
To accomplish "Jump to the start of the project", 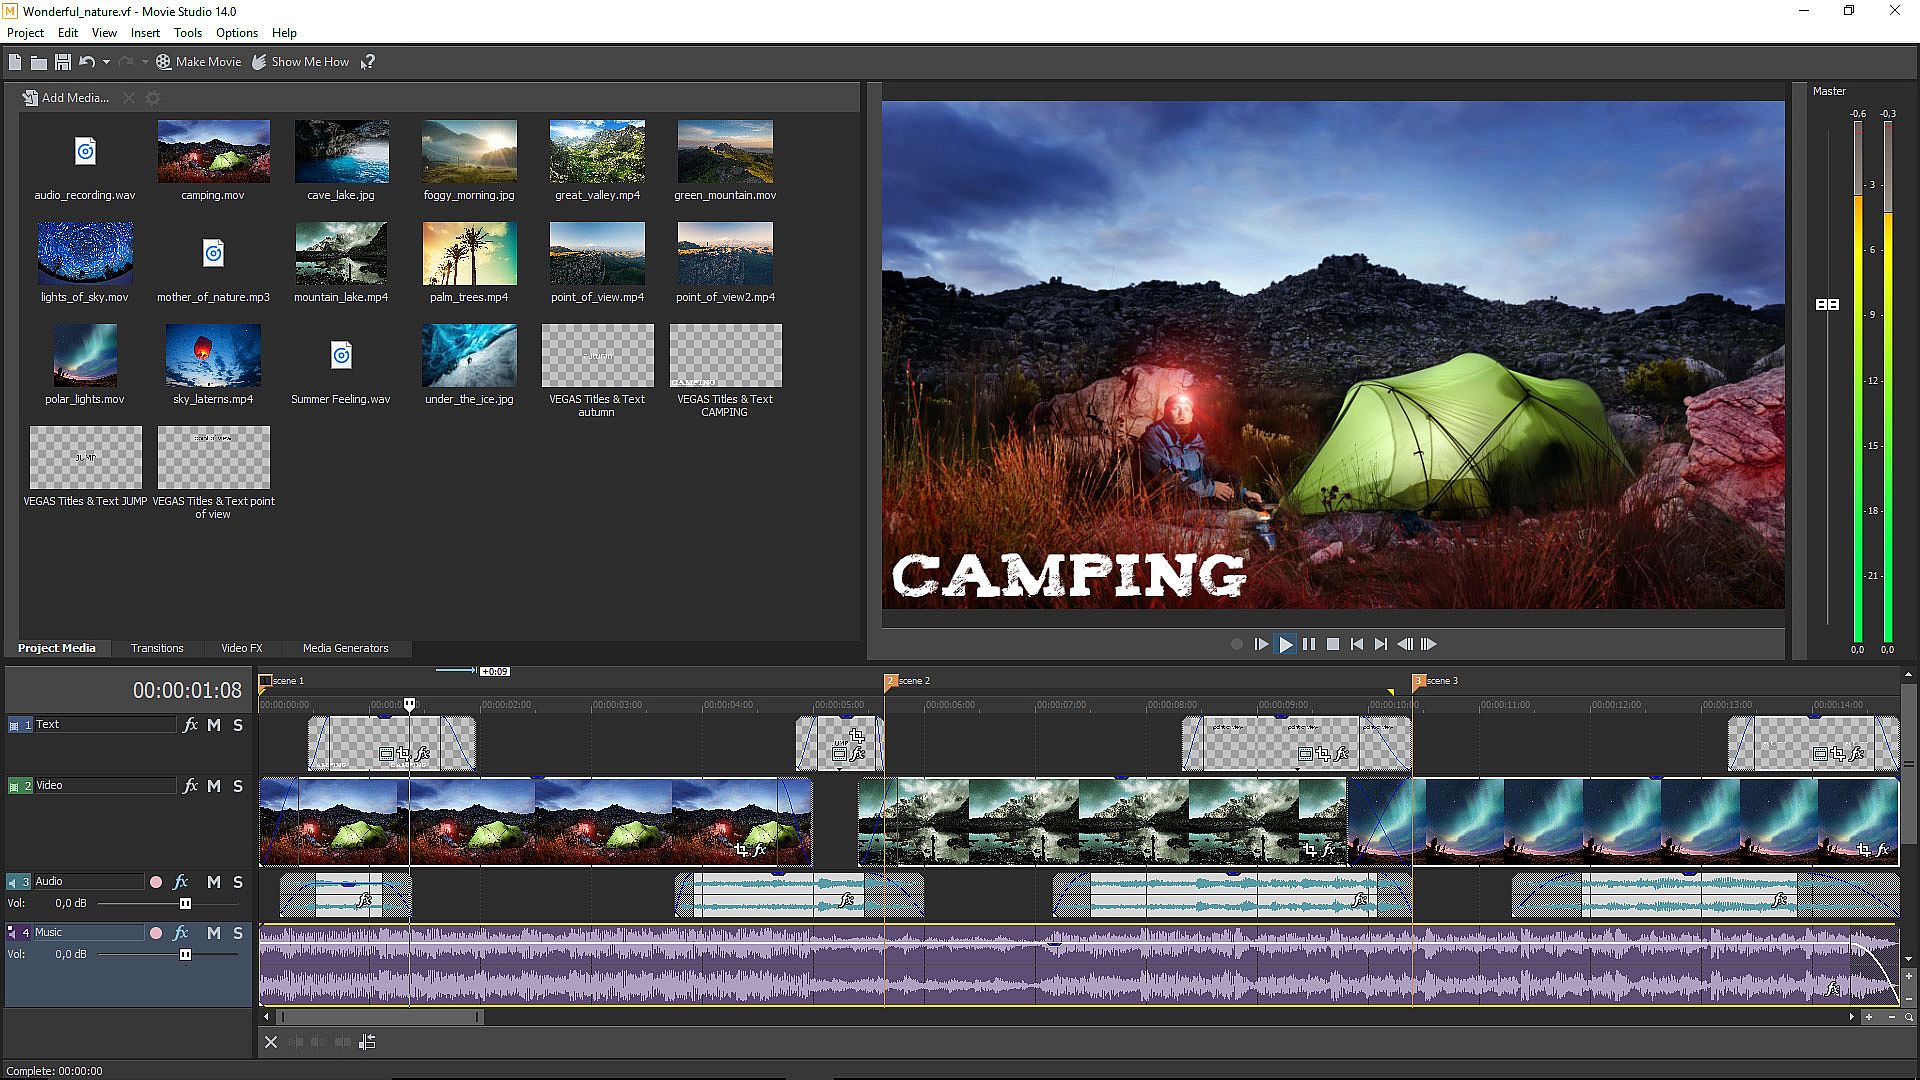I will coord(1356,645).
